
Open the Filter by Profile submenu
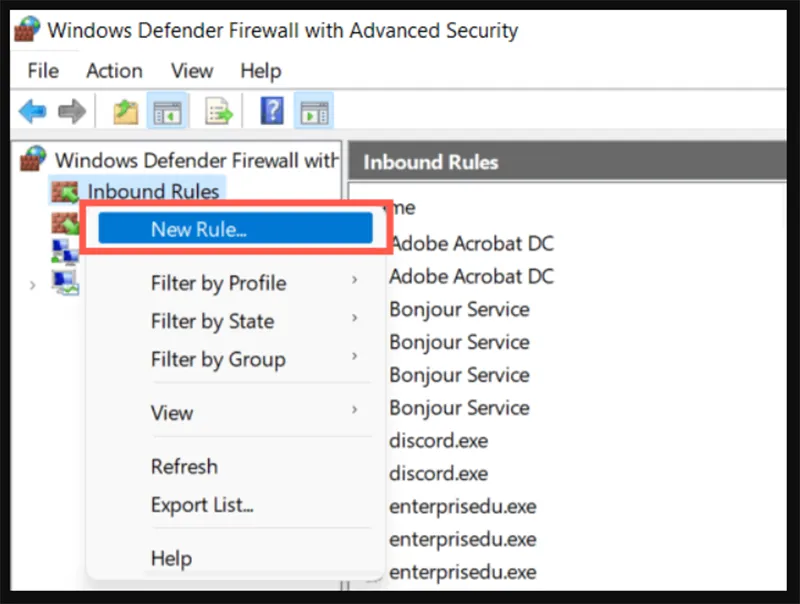tap(218, 283)
